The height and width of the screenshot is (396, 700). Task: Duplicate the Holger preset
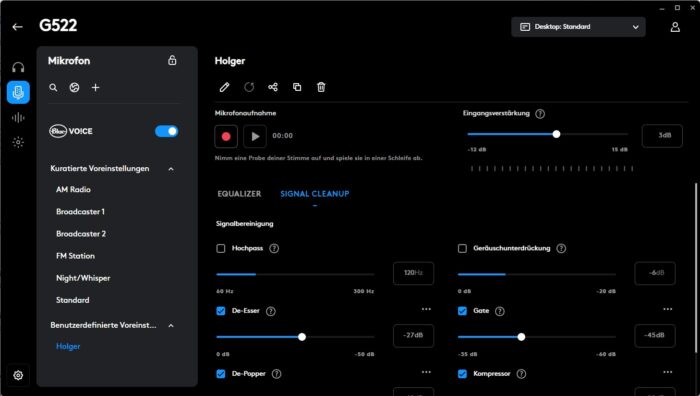click(297, 87)
